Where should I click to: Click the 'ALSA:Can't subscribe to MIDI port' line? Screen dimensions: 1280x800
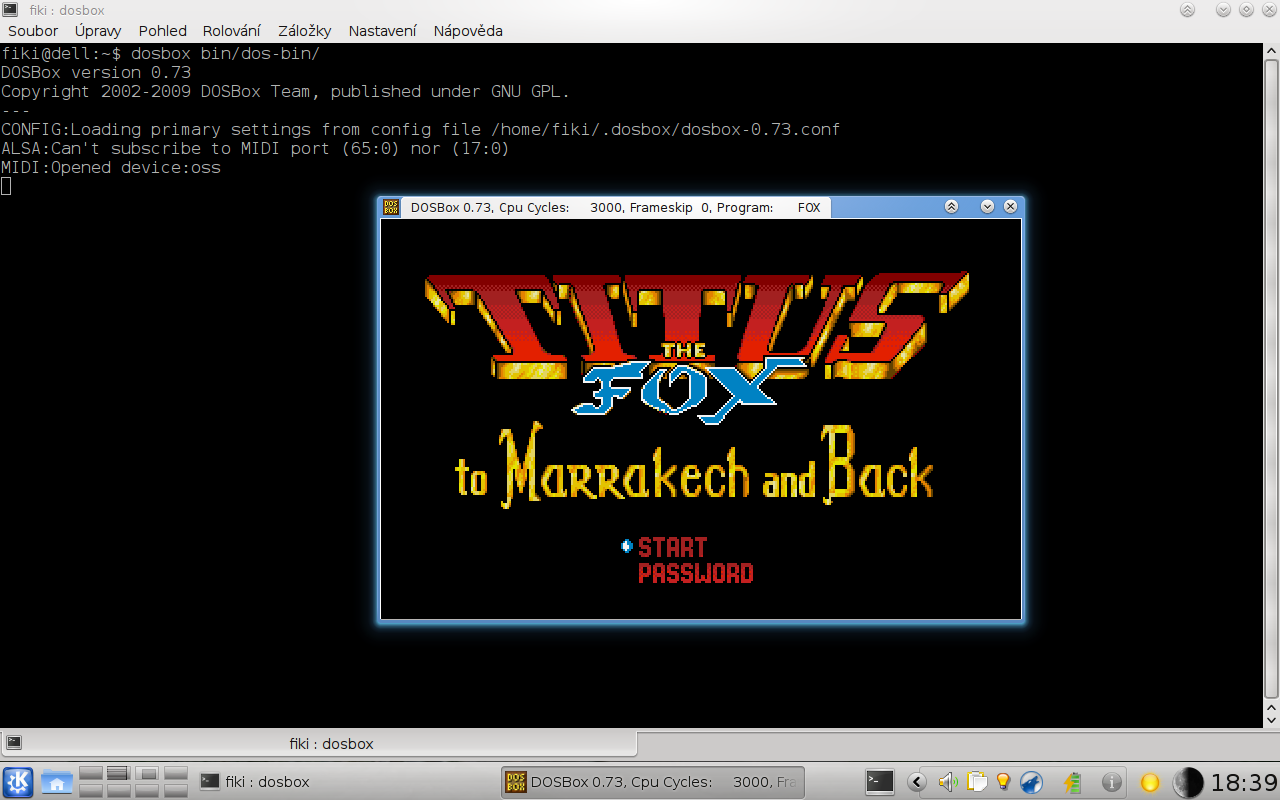point(255,149)
